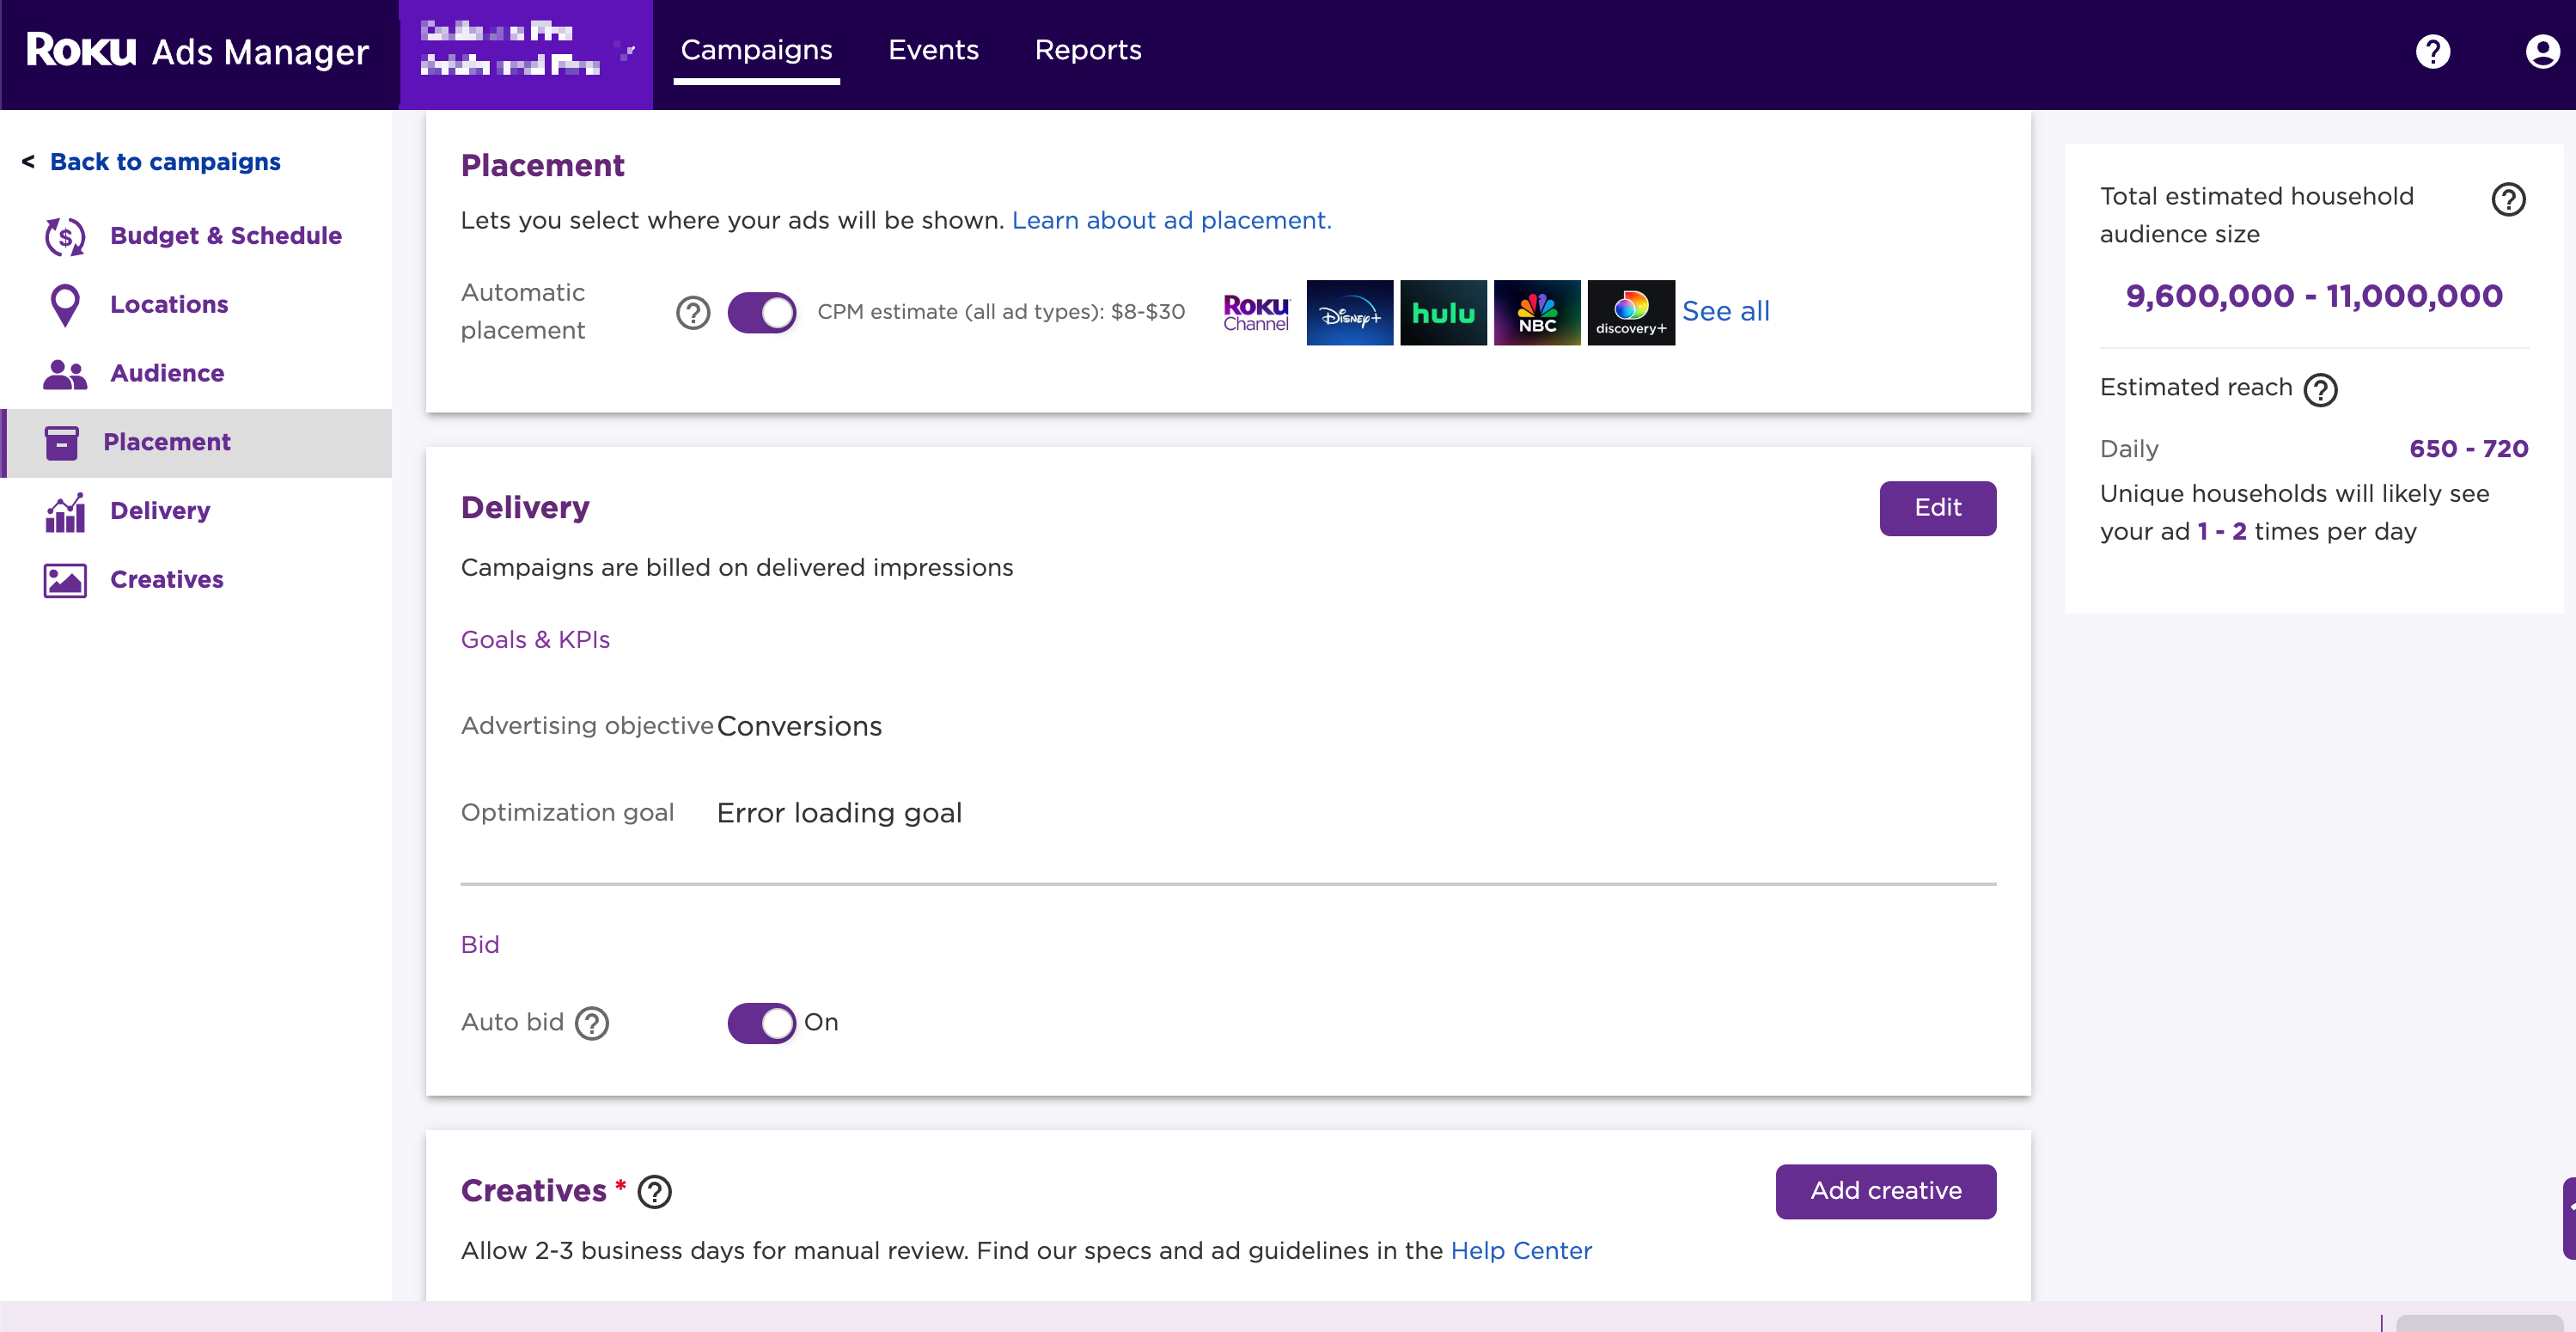Viewport: 2576px width, 1332px height.
Task: Open the Help Center link
Action: [1521, 1252]
